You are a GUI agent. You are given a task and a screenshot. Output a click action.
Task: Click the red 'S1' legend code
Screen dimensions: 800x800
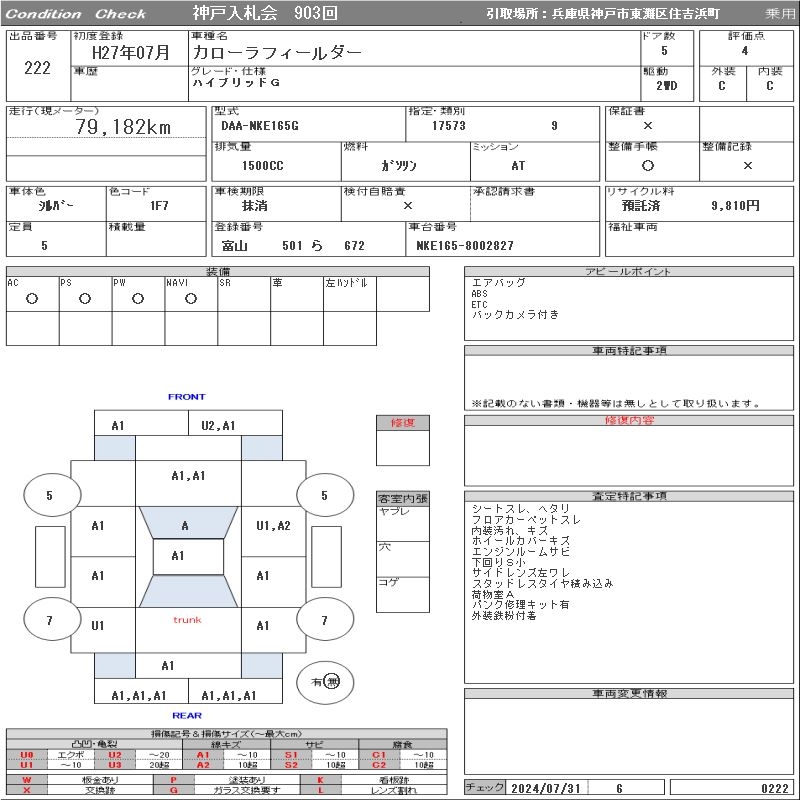coord(291,755)
